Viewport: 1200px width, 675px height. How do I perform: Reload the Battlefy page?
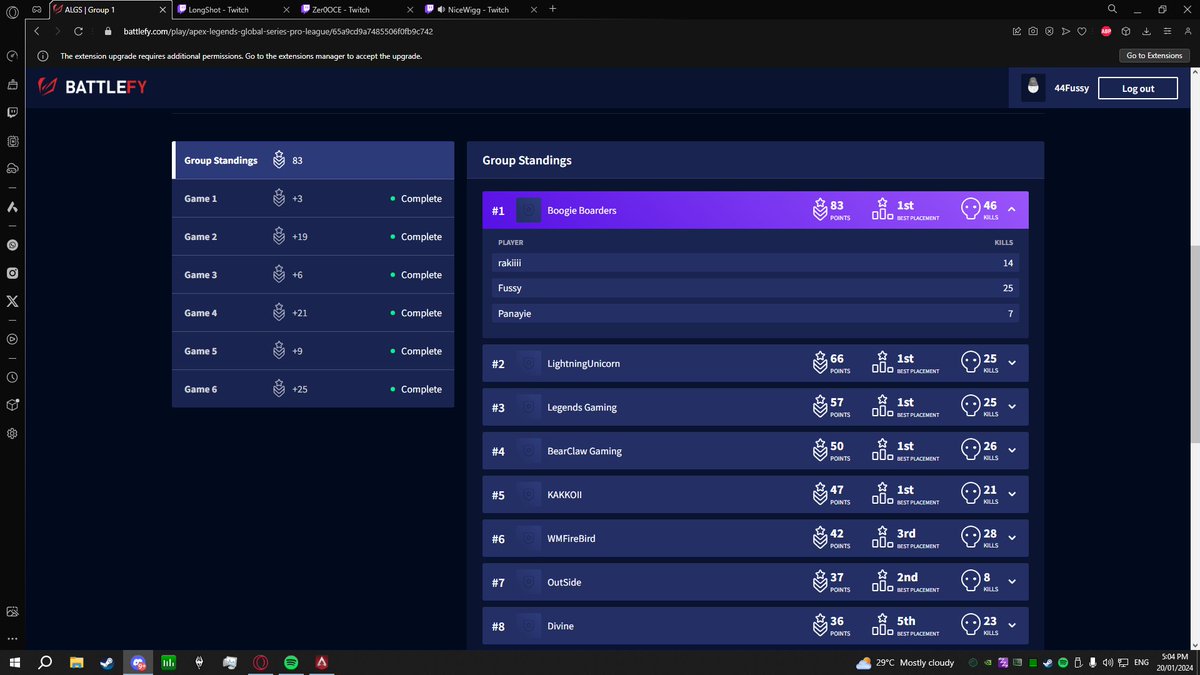coord(78,31)
